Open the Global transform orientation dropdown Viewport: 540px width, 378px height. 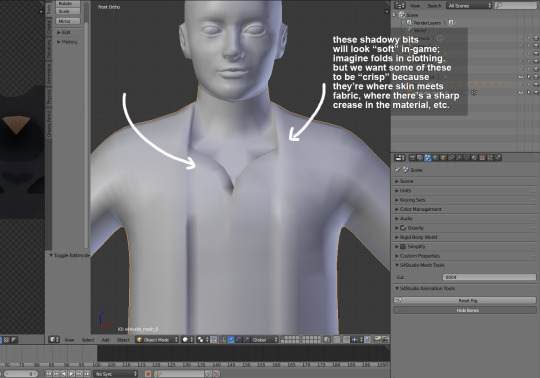[264, 340]
